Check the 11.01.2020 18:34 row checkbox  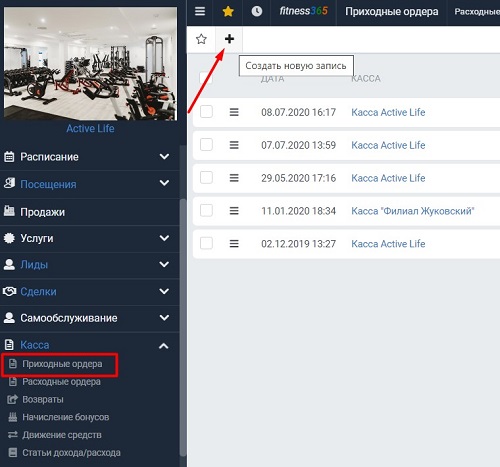click(206, 210)
